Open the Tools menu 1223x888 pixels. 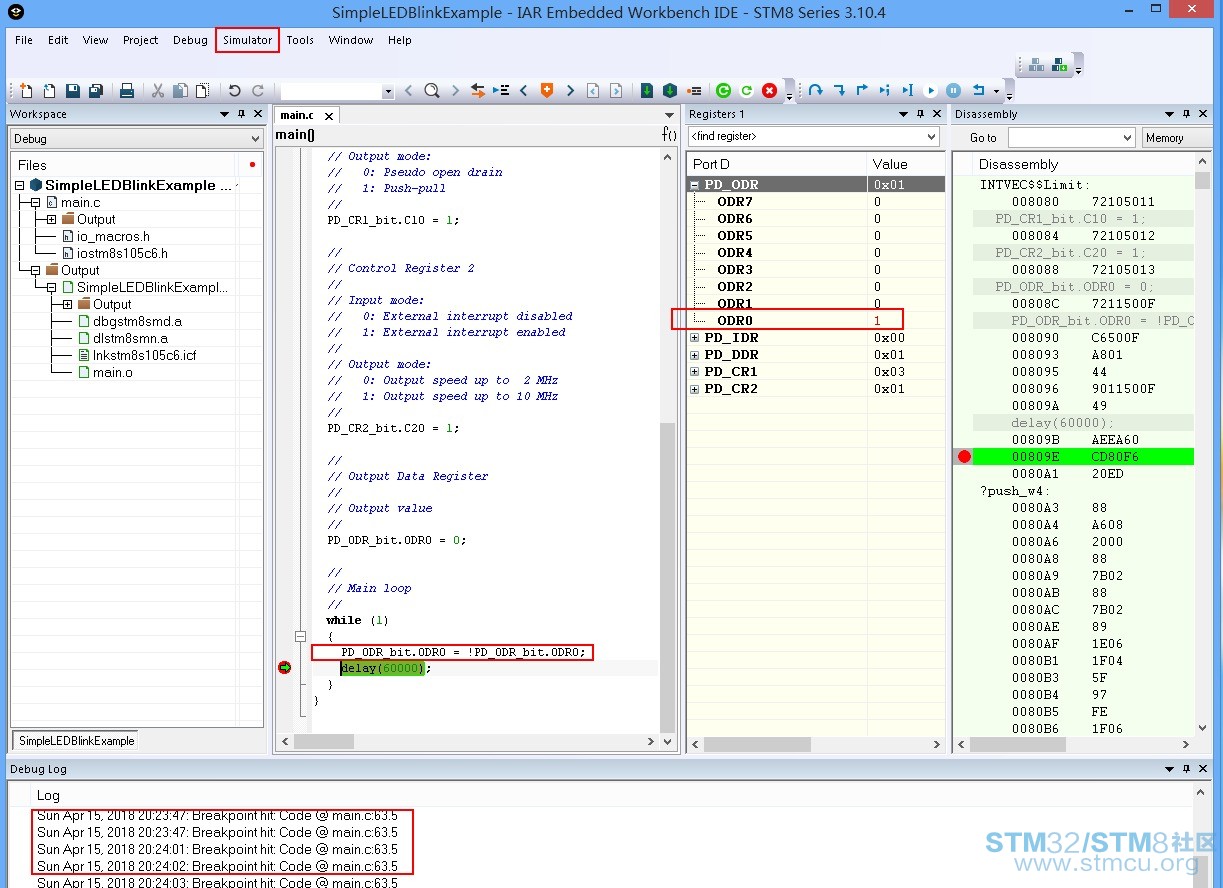point(300,40)
